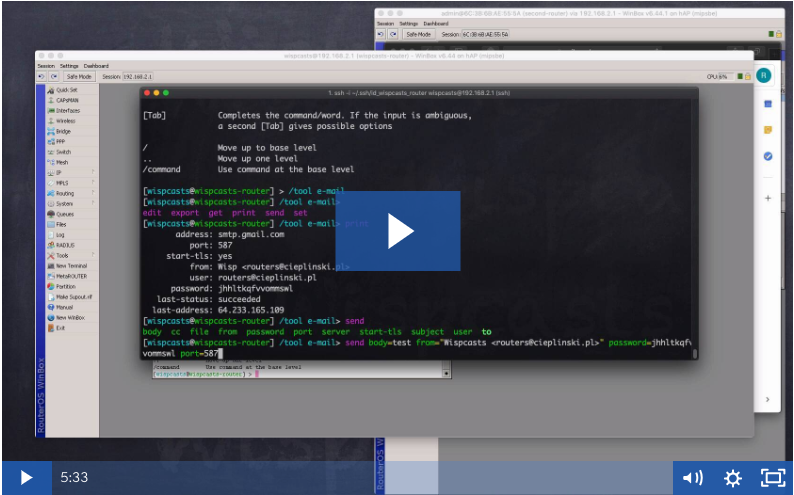The width and height of the screenshot is (794, 495).
Task: Open Interfaces in WinBox sidebar
Action: tap(68, 110)
